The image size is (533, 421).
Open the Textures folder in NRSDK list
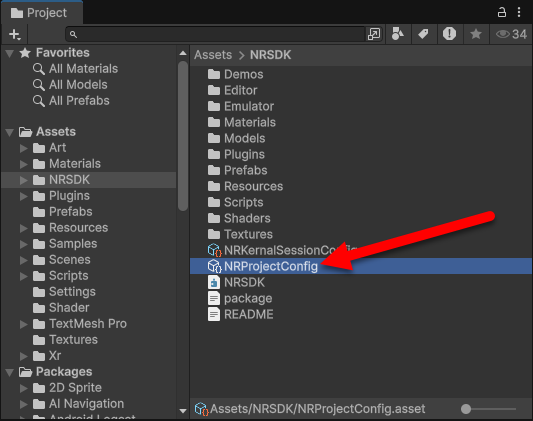pyautogui.click(x=240, y=234)
